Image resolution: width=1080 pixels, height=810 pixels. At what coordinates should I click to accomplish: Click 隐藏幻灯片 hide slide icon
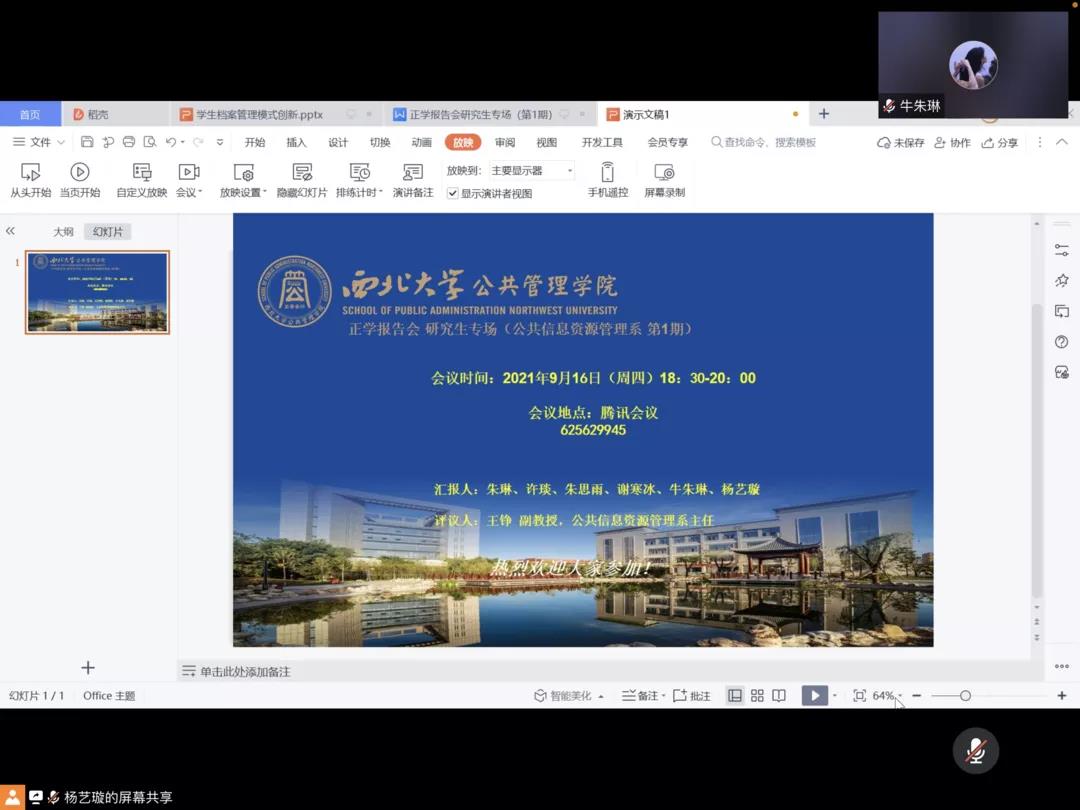tap(302, 173)
